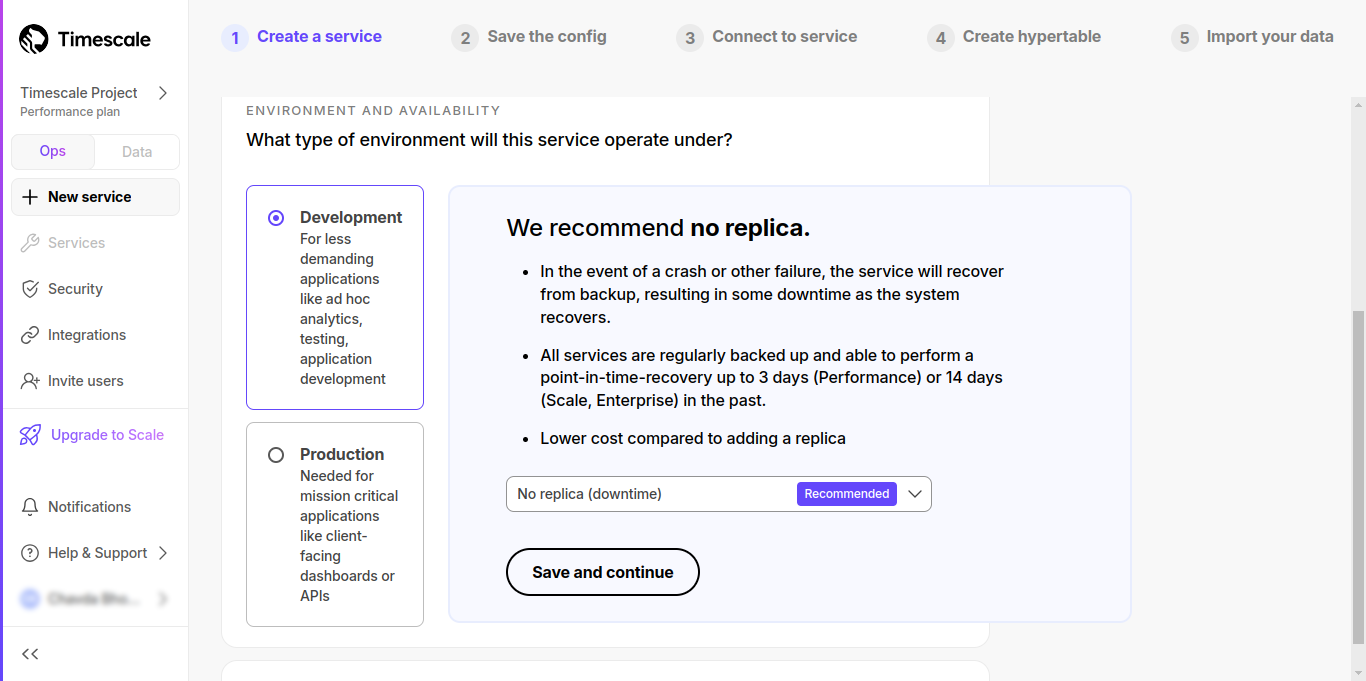Click the add-person icon beside Invite users
The image size is (1366, 681).
pos(30,381)
